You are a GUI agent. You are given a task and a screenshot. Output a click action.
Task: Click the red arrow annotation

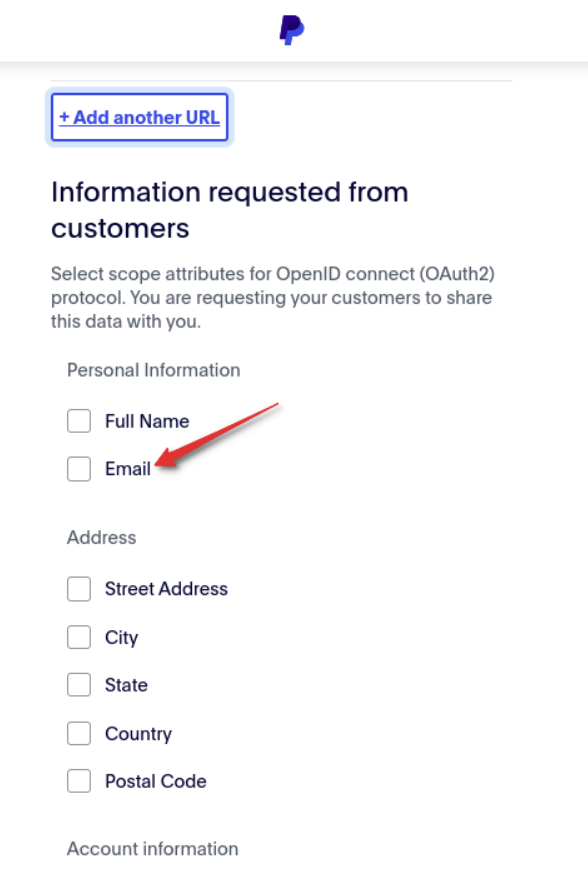[217, 436]
